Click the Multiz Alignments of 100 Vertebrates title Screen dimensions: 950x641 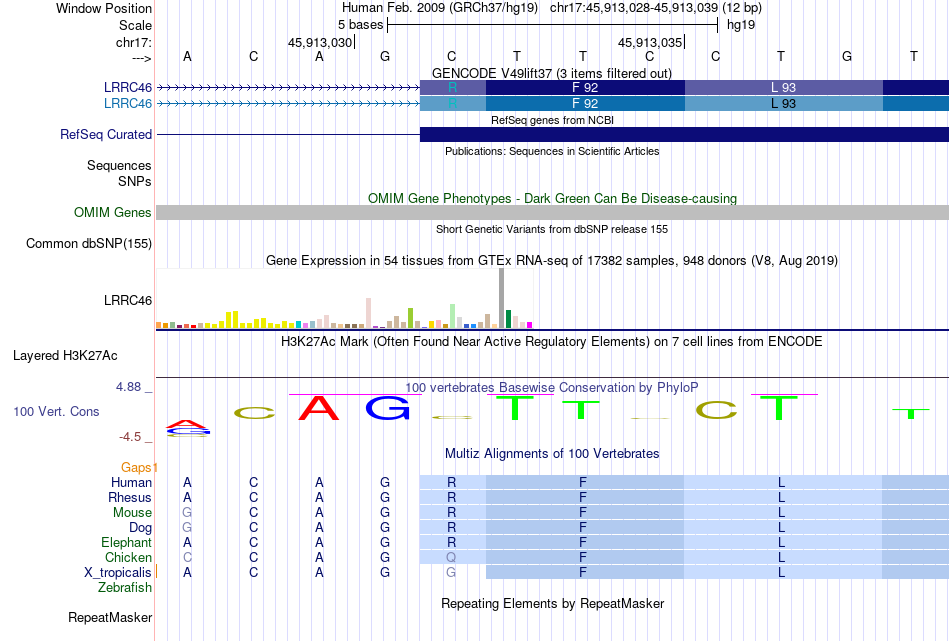point(552,454)
